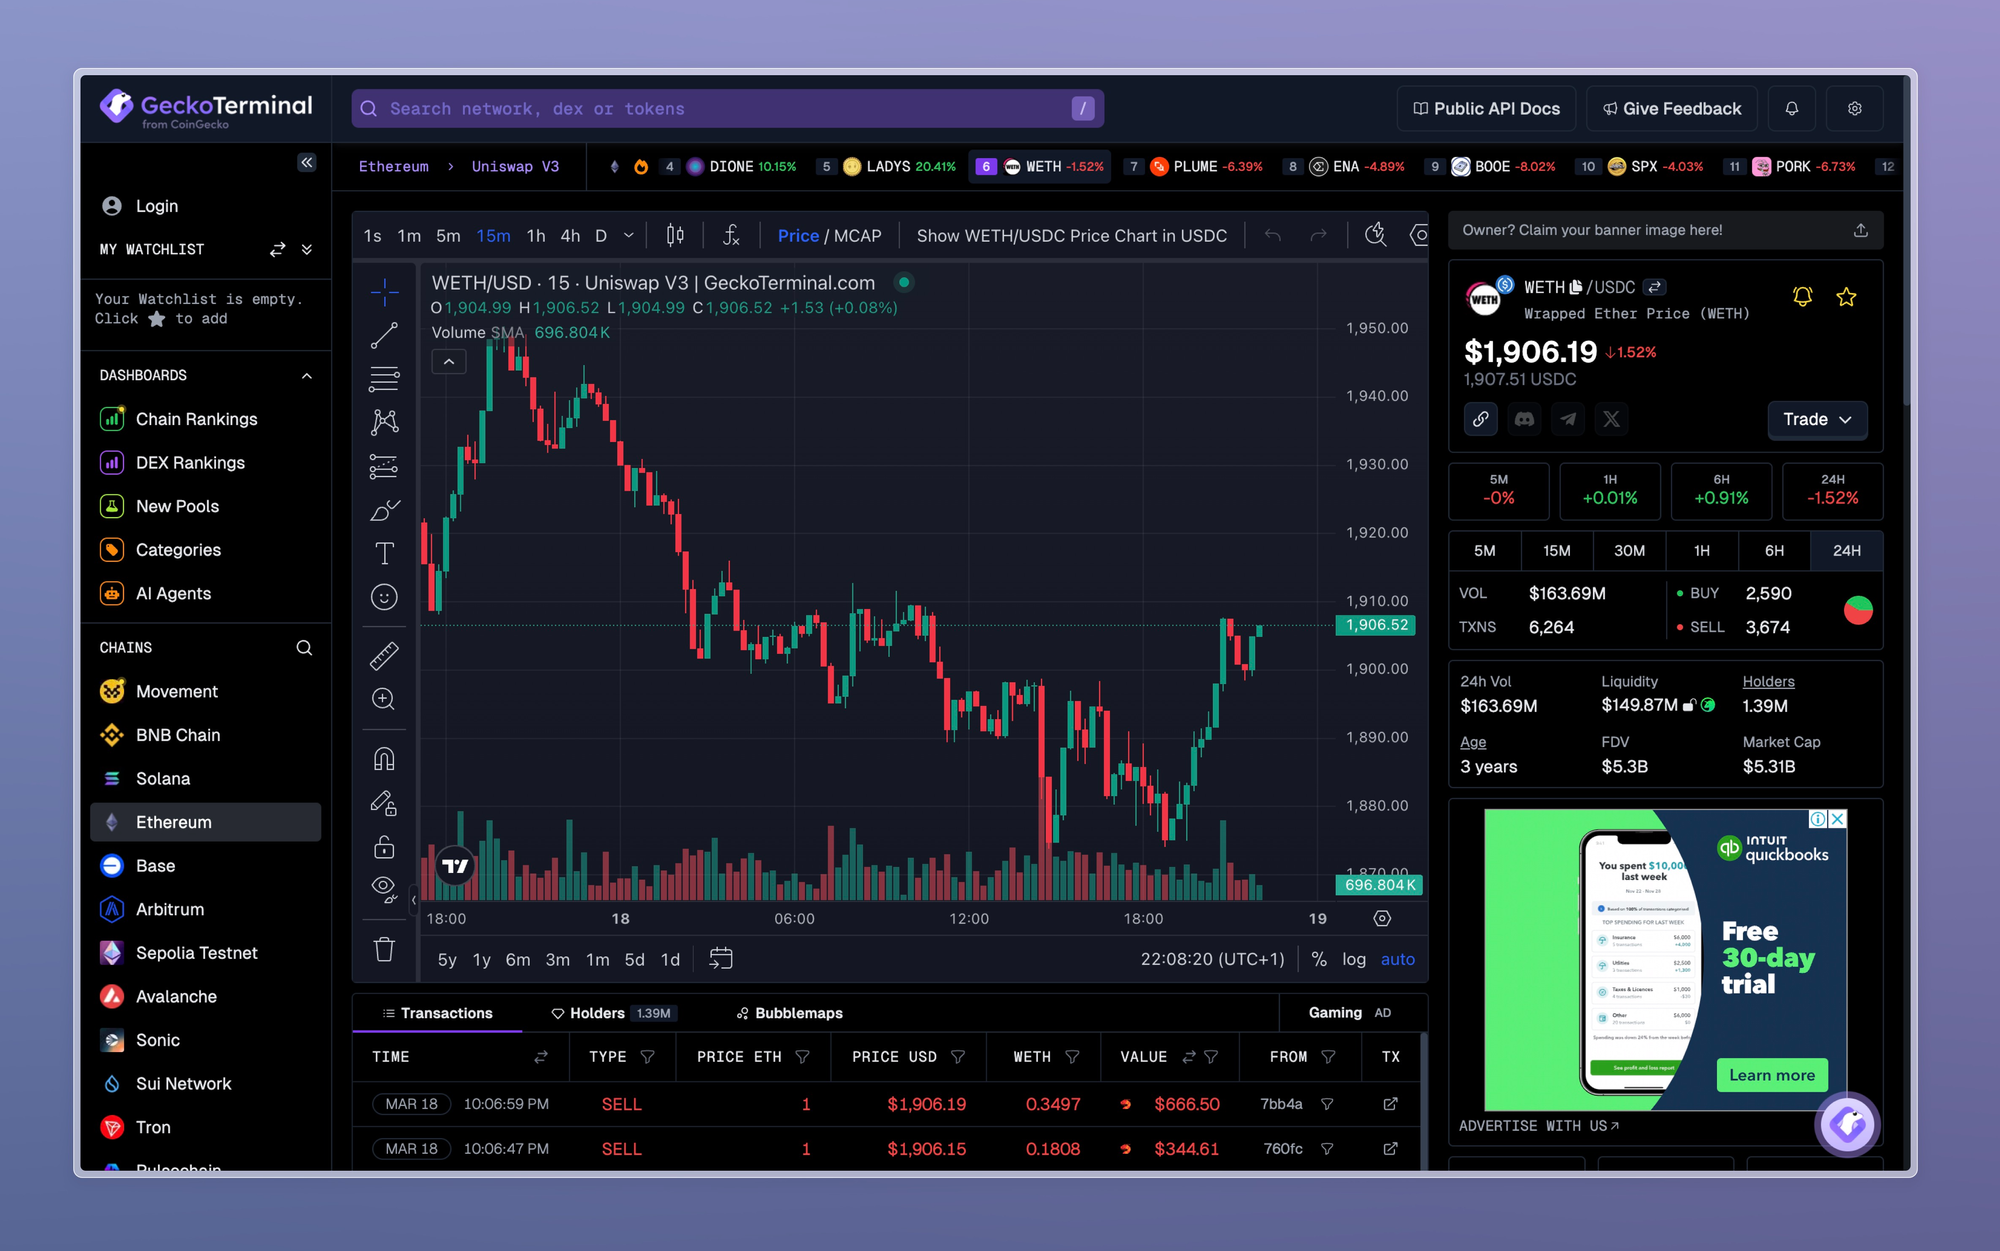Toggle percent scale on chart
Viewport: 2000px width, 1251px height.
[1319, 959]
